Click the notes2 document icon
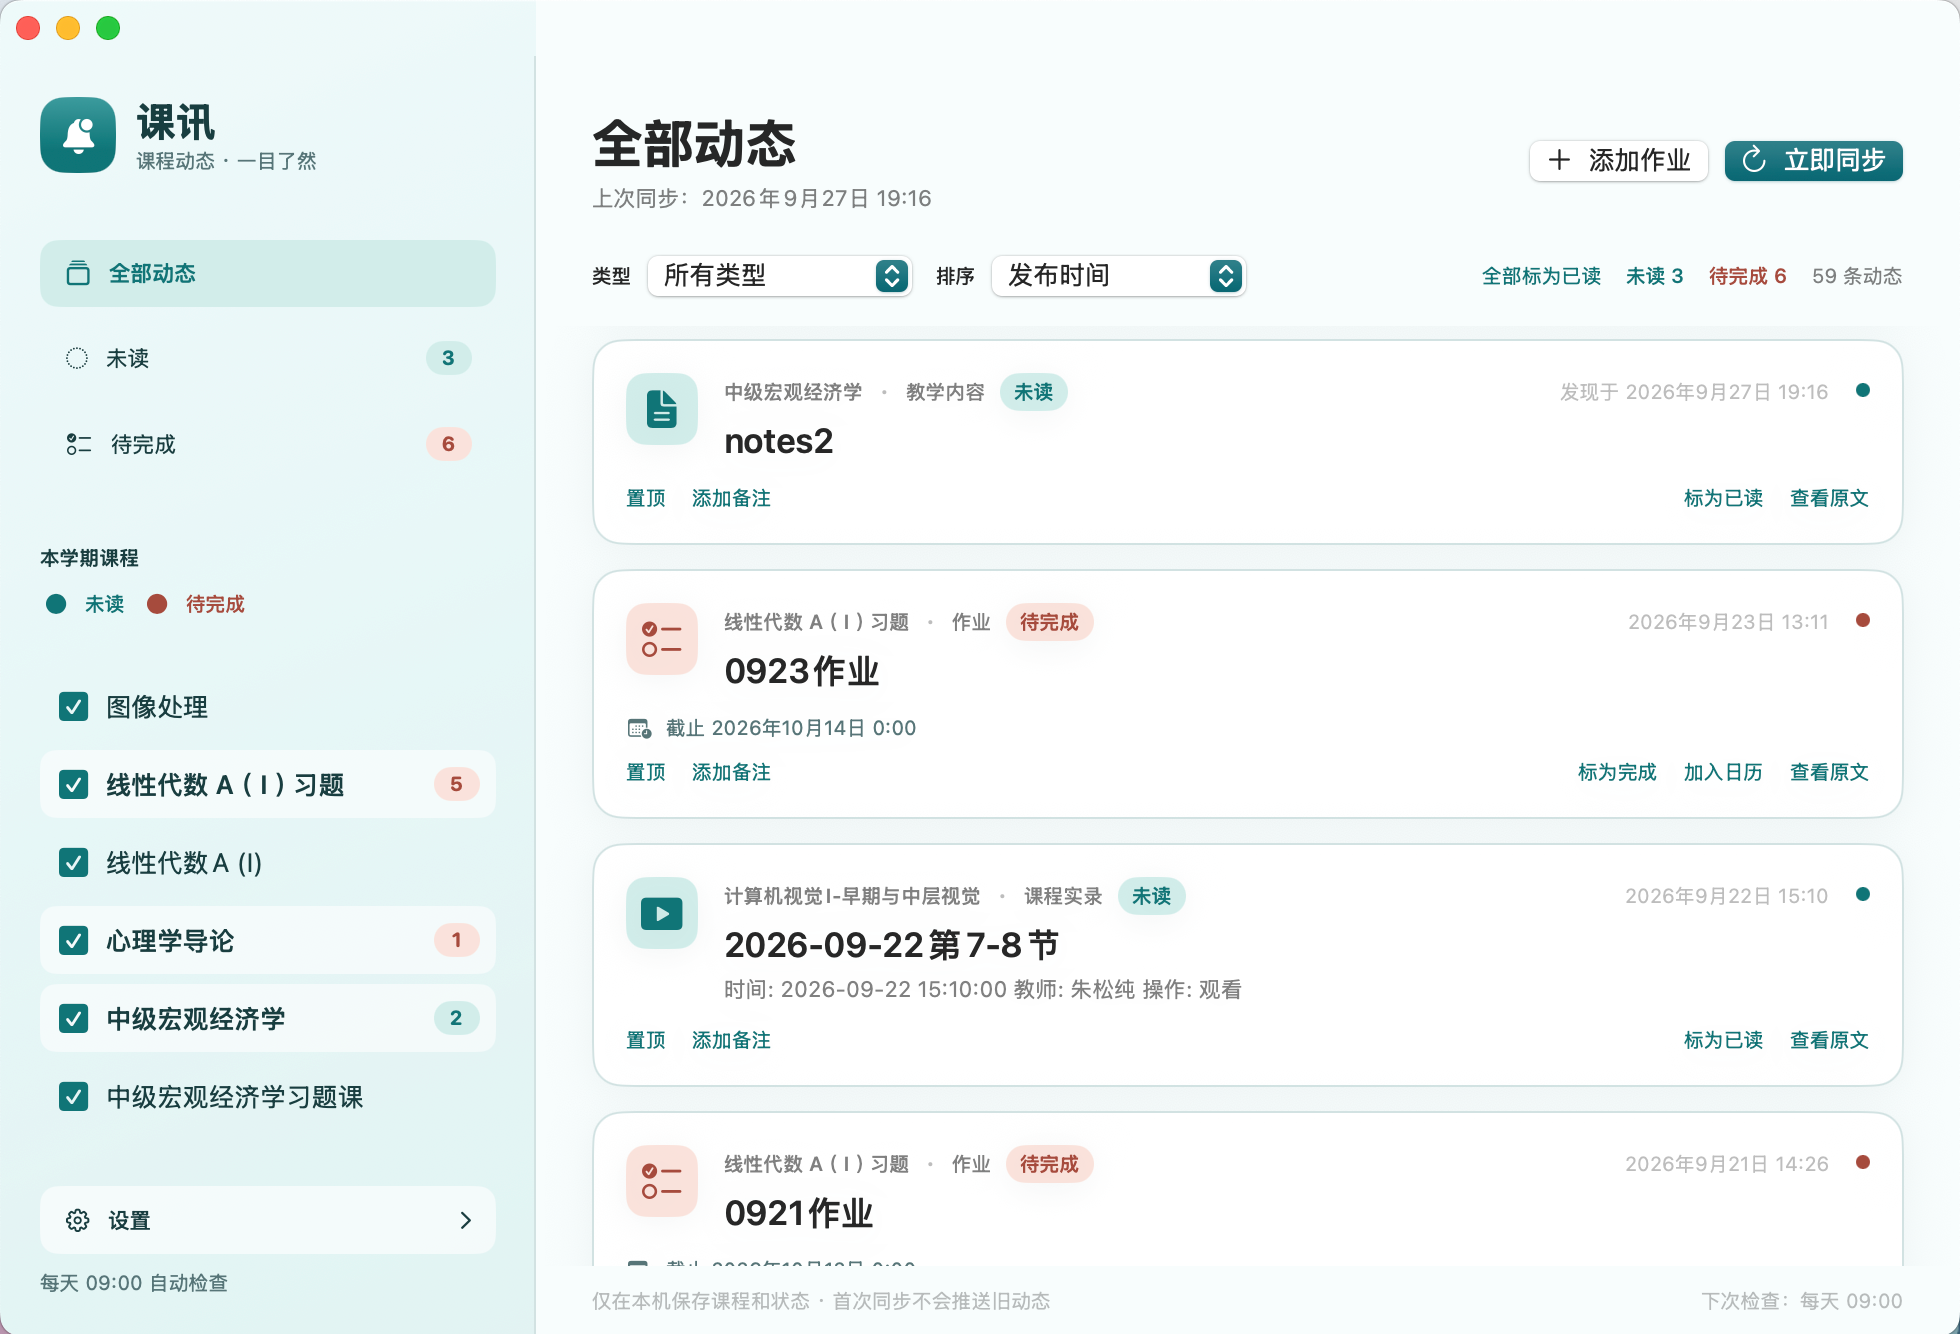 [662, 409]
